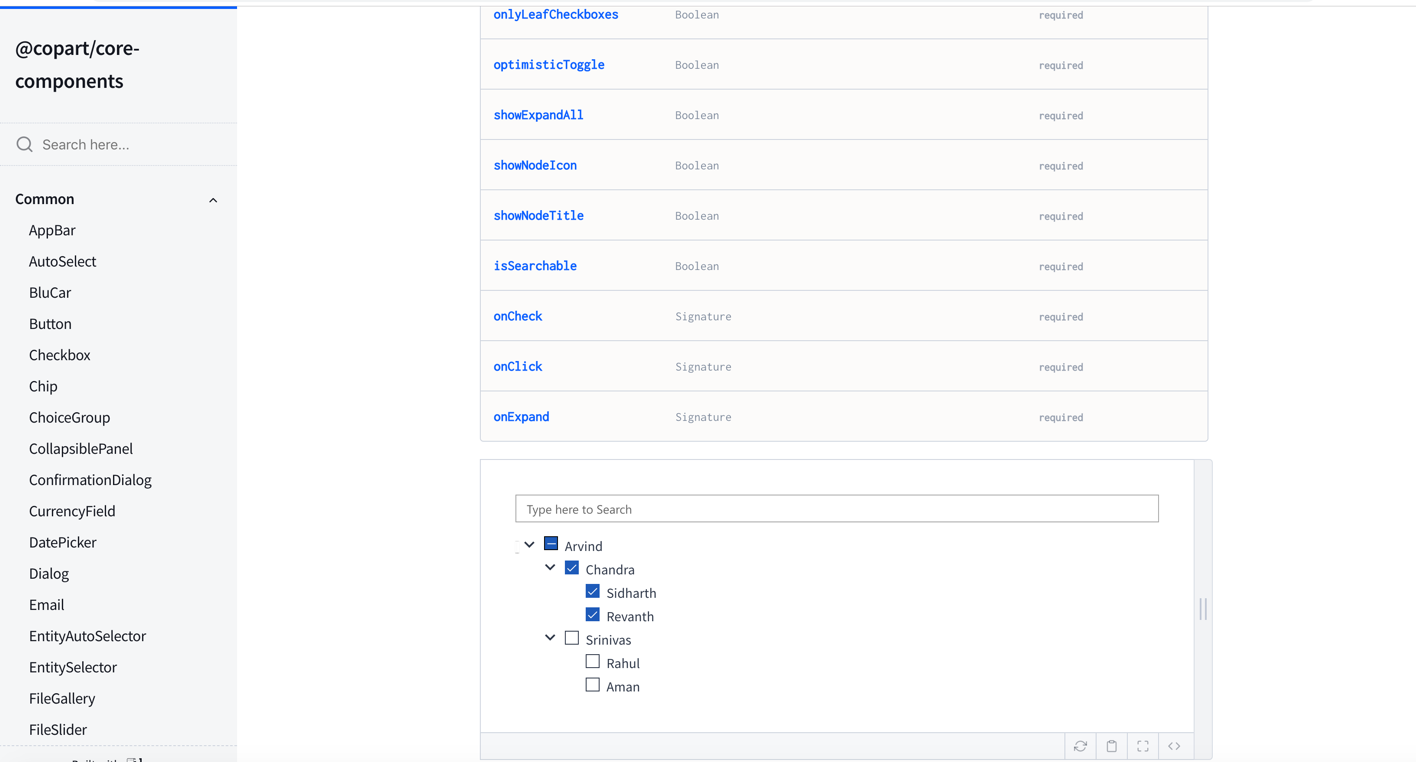
Task: Open EntitySelector in the sidebar
Action: [73, 667]
